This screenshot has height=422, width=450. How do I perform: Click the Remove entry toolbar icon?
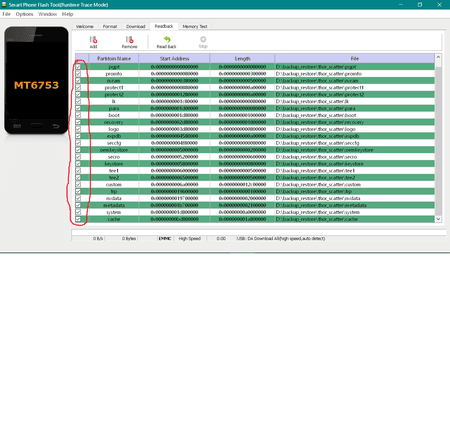coord(130,40)
